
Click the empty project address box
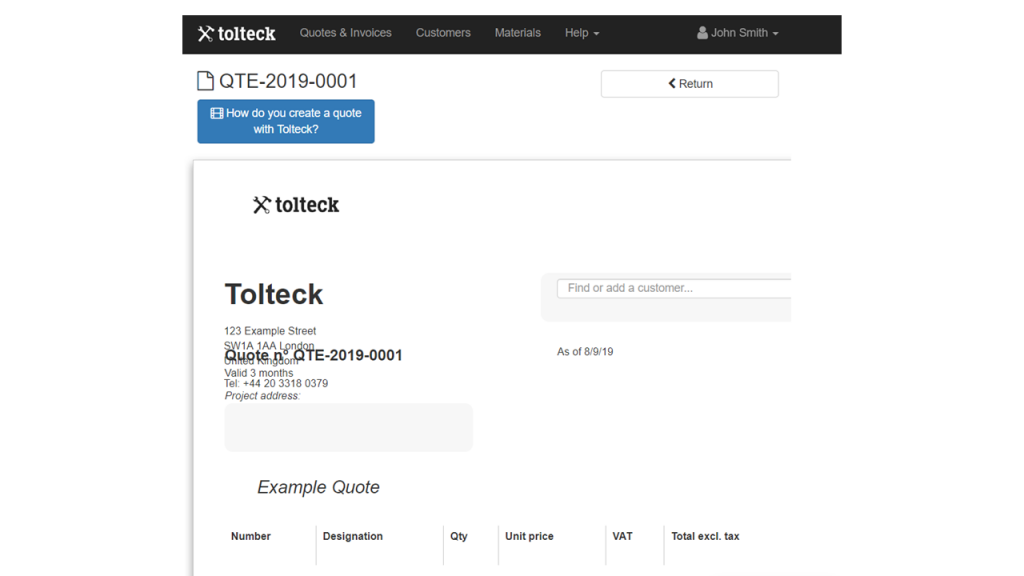click(x=349, y=427)
